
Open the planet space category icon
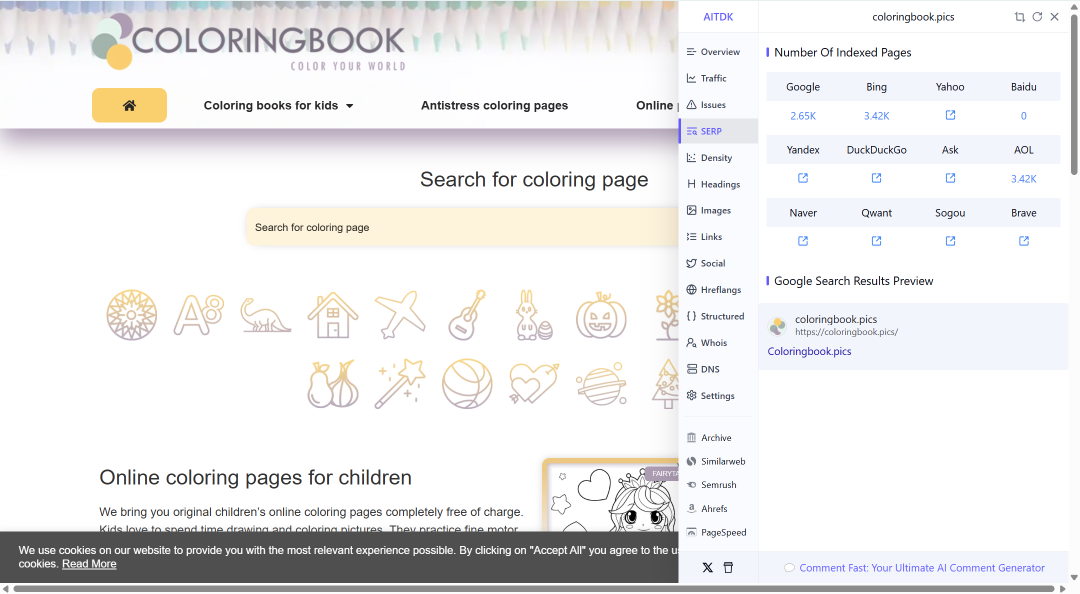[601, 384]
